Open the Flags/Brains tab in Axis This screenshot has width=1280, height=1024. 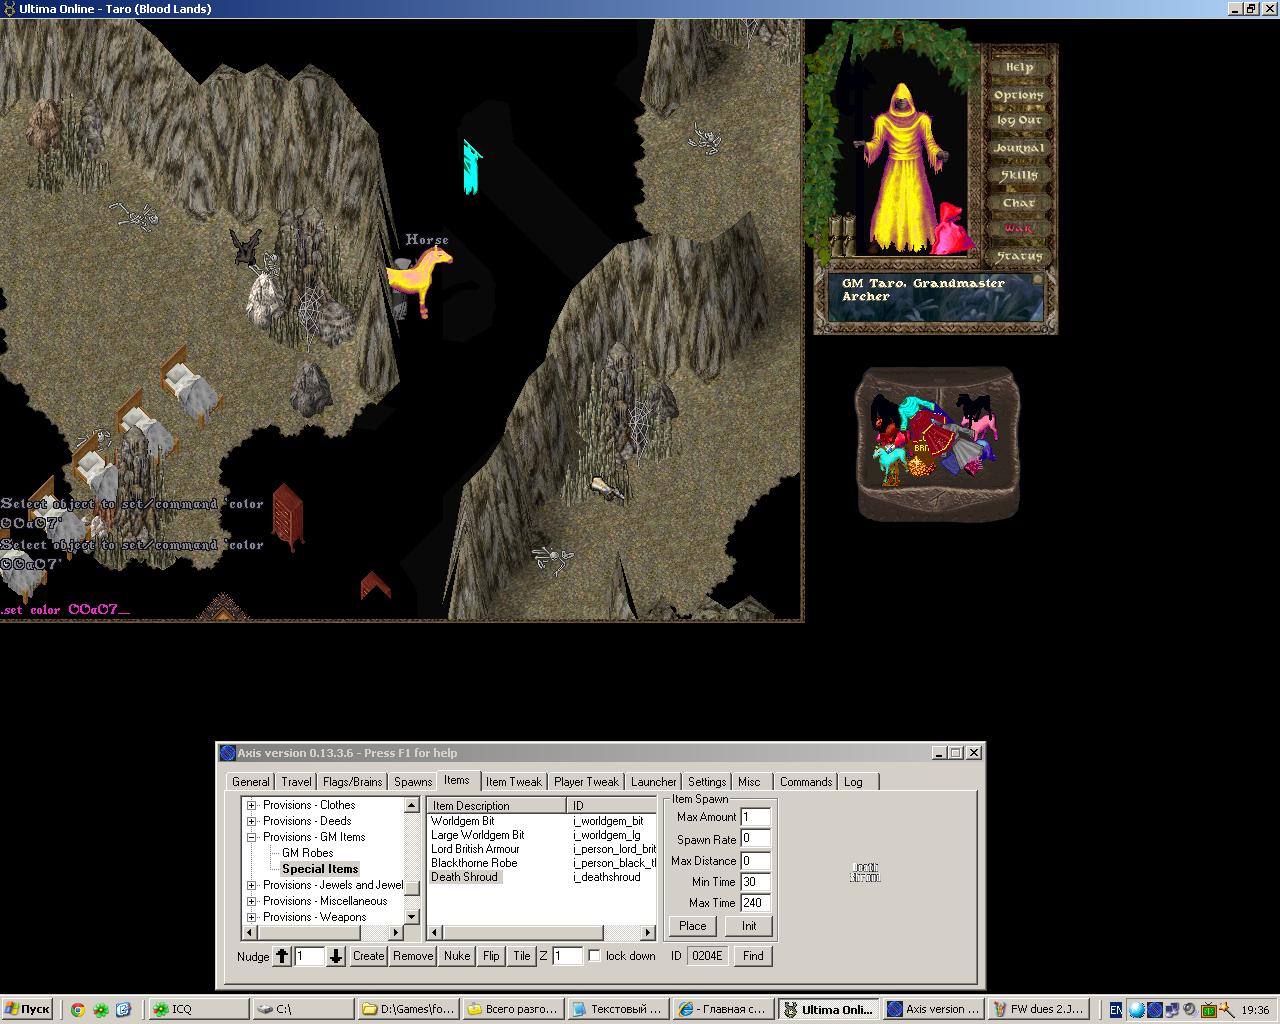(353, 782)
